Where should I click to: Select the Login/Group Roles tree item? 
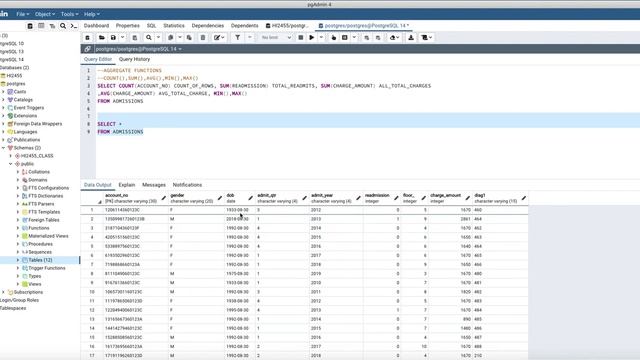pyautogui.click(x=20, y=300)
